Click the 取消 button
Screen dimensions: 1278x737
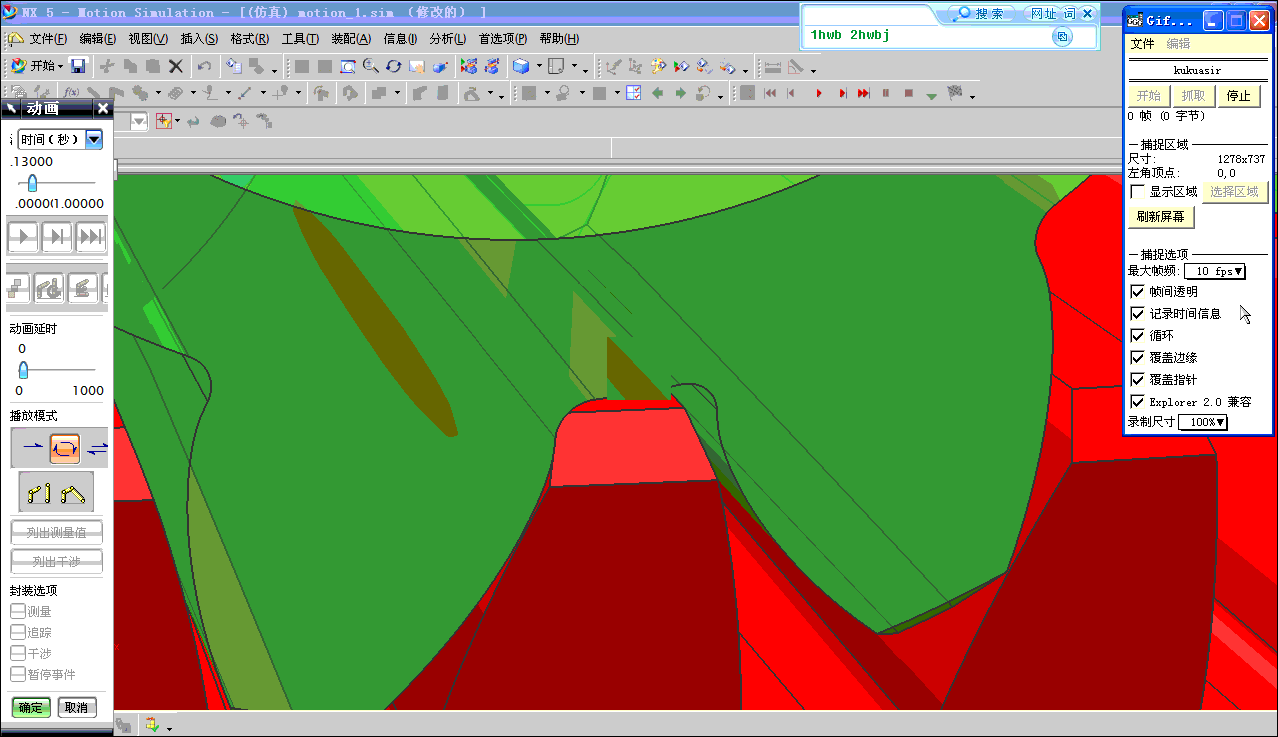tap(76, 708)
